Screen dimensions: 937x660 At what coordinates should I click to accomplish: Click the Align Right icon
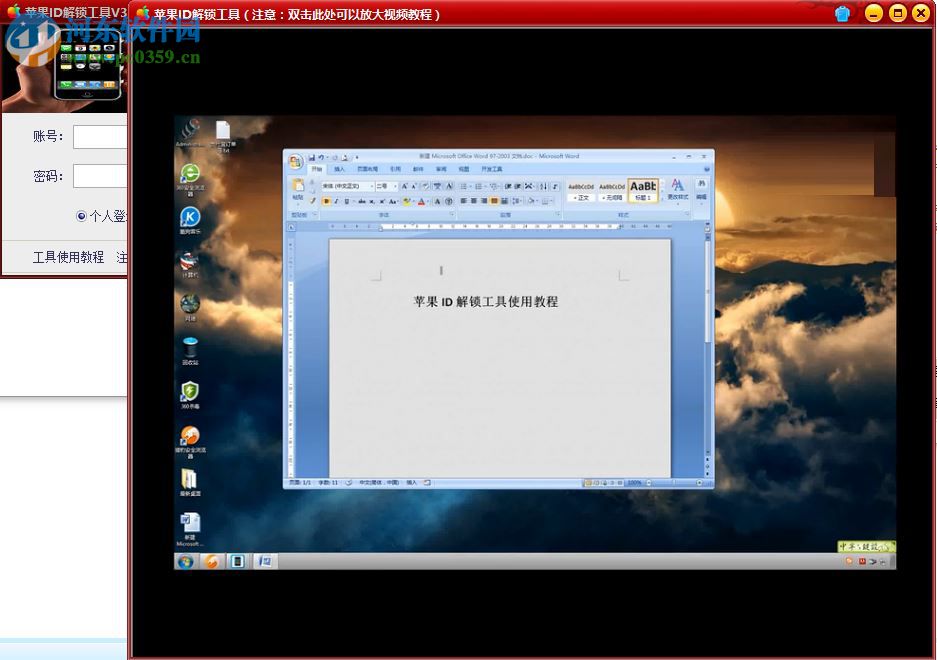(484, 201)
